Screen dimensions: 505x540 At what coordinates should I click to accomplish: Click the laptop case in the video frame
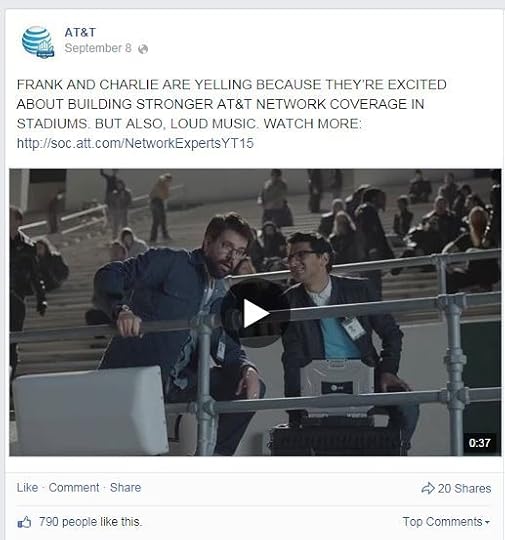pyautogui.click(x=337, y=386)
